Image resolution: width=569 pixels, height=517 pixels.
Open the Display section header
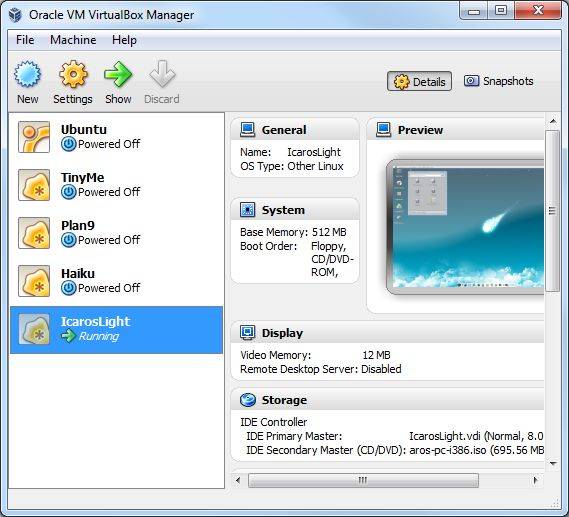click(387, 333)
